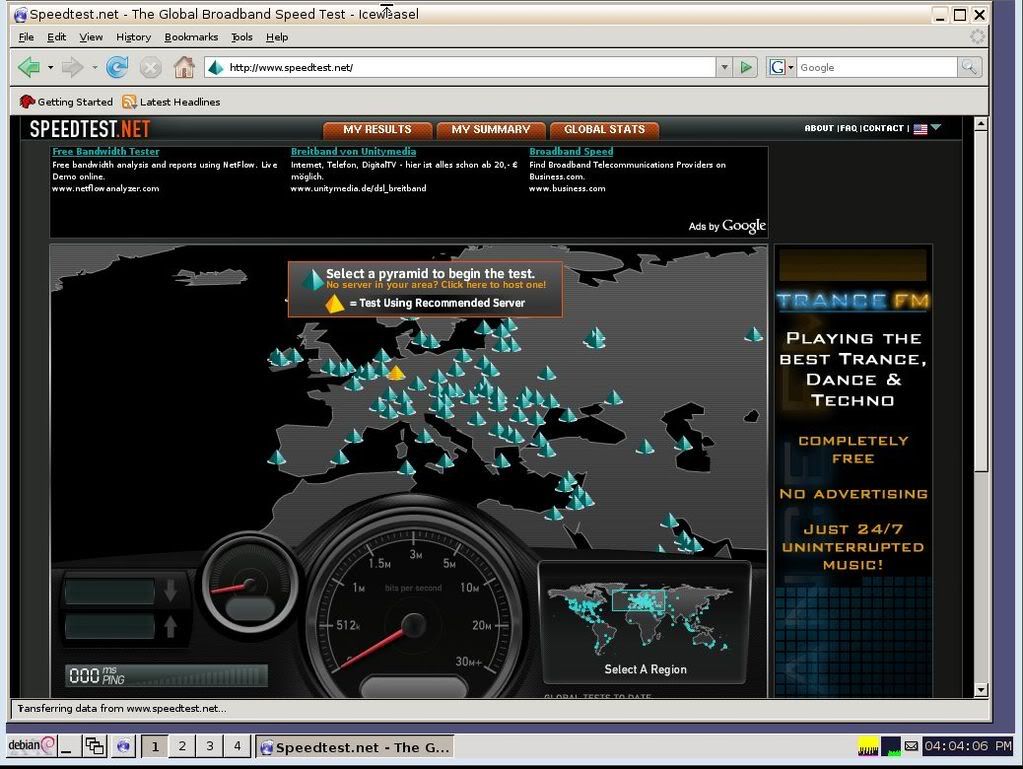The height and width of the screenshot is (769, 1023).
Task: Click the page scrollbar up arrow
Action: [981, 124]
